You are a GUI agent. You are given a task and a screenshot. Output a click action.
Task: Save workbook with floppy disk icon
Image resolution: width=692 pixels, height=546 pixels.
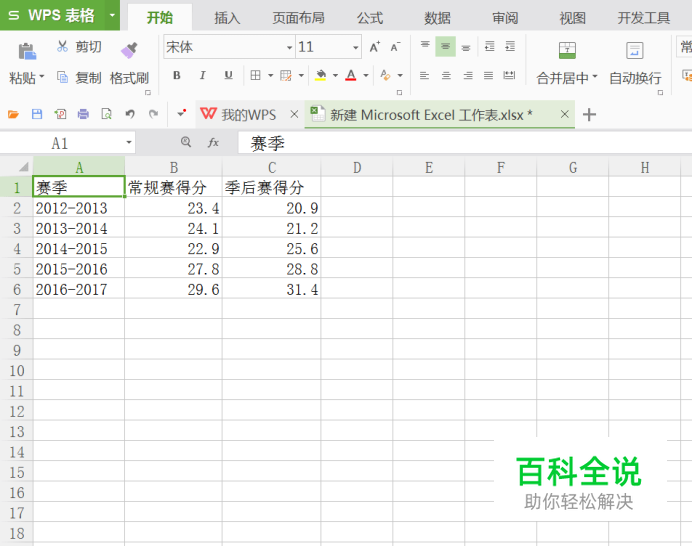click(x=37, y=115)
